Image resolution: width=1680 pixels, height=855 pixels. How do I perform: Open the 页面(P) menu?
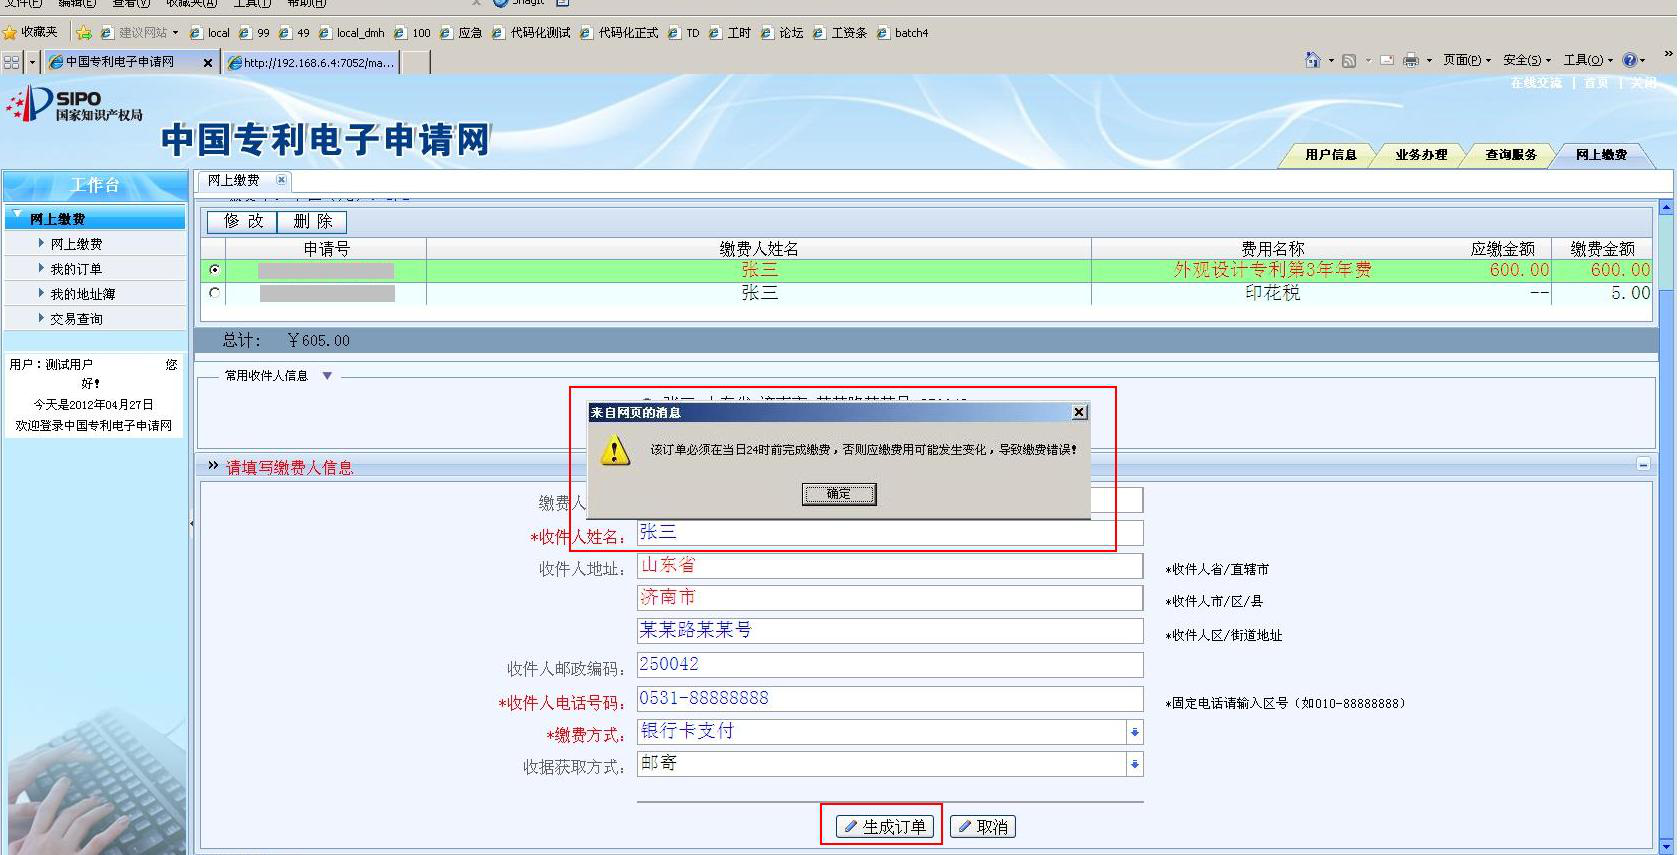coord(1467,60)
